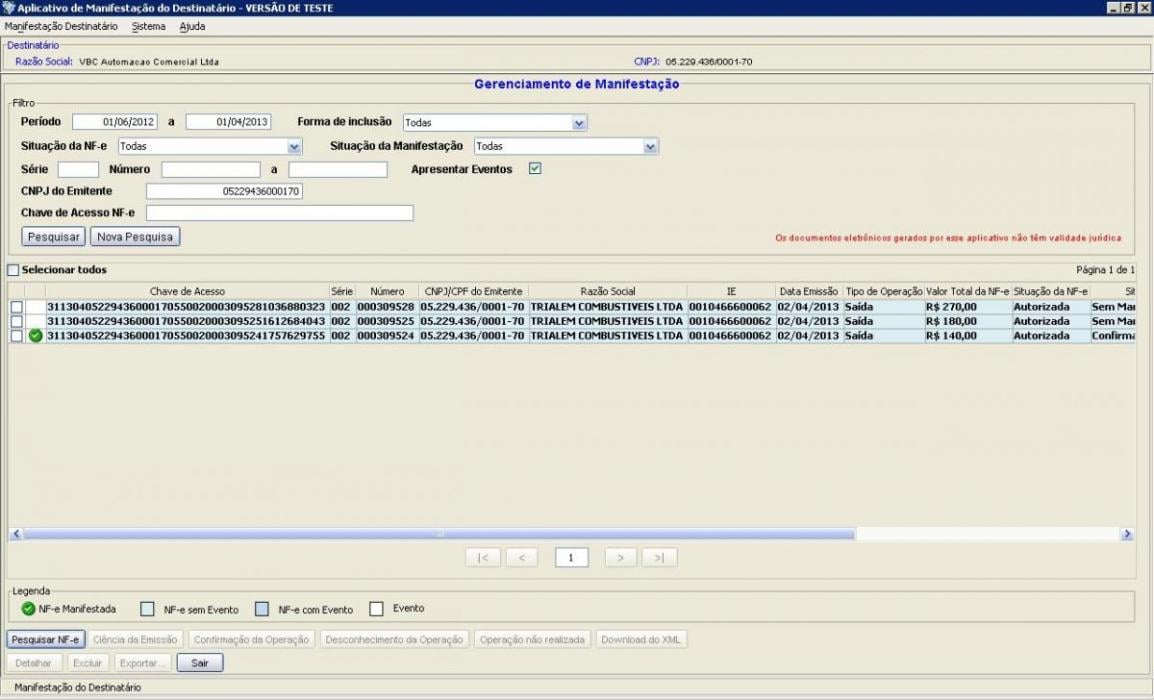1154x700 pixels.
Task: Check the Selecionar todos checkbox
Action: [x=13, y=270]
